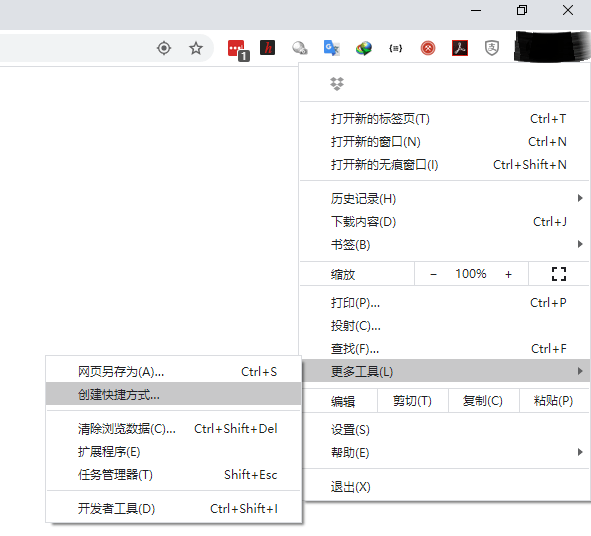Click the location target icon in address bar
Screen dimensions: 591x536
coord(164,48)
